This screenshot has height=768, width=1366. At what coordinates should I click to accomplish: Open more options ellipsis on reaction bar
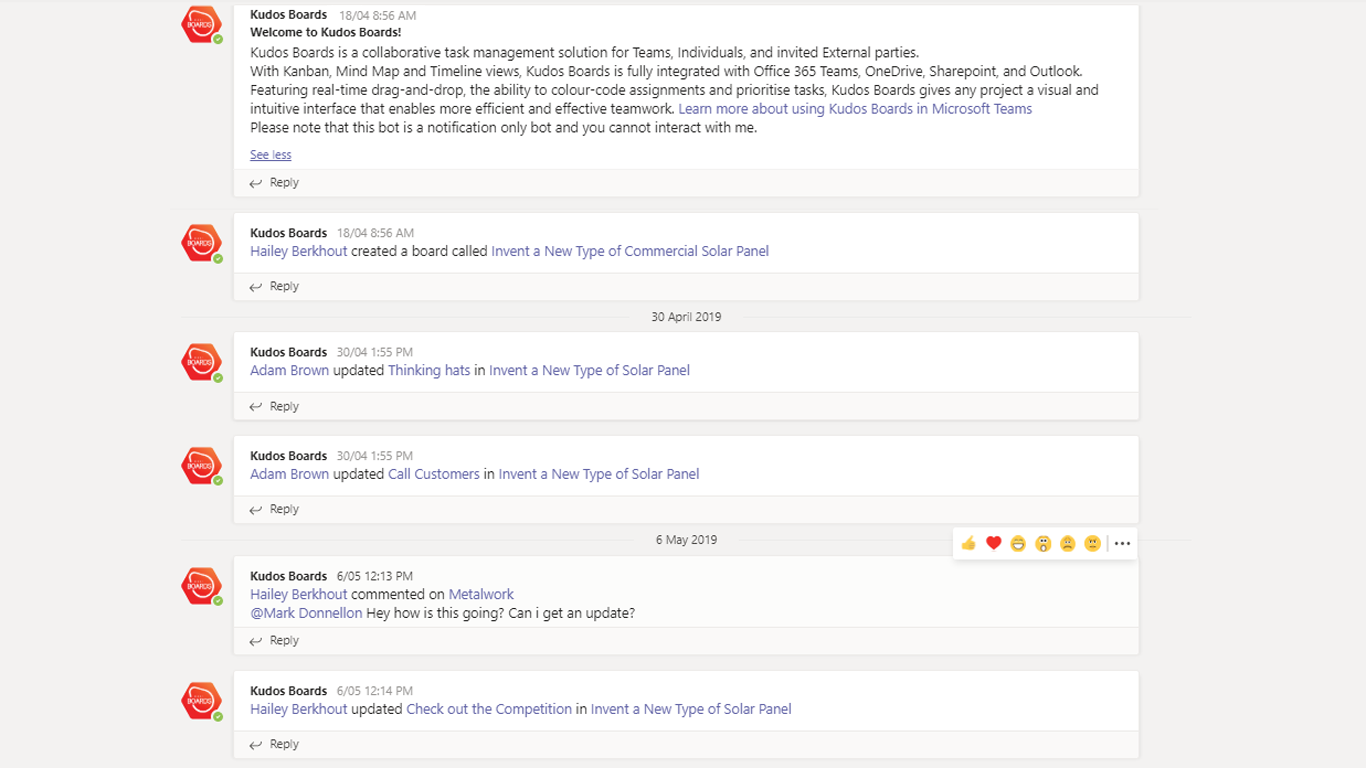pos(1122,544)
